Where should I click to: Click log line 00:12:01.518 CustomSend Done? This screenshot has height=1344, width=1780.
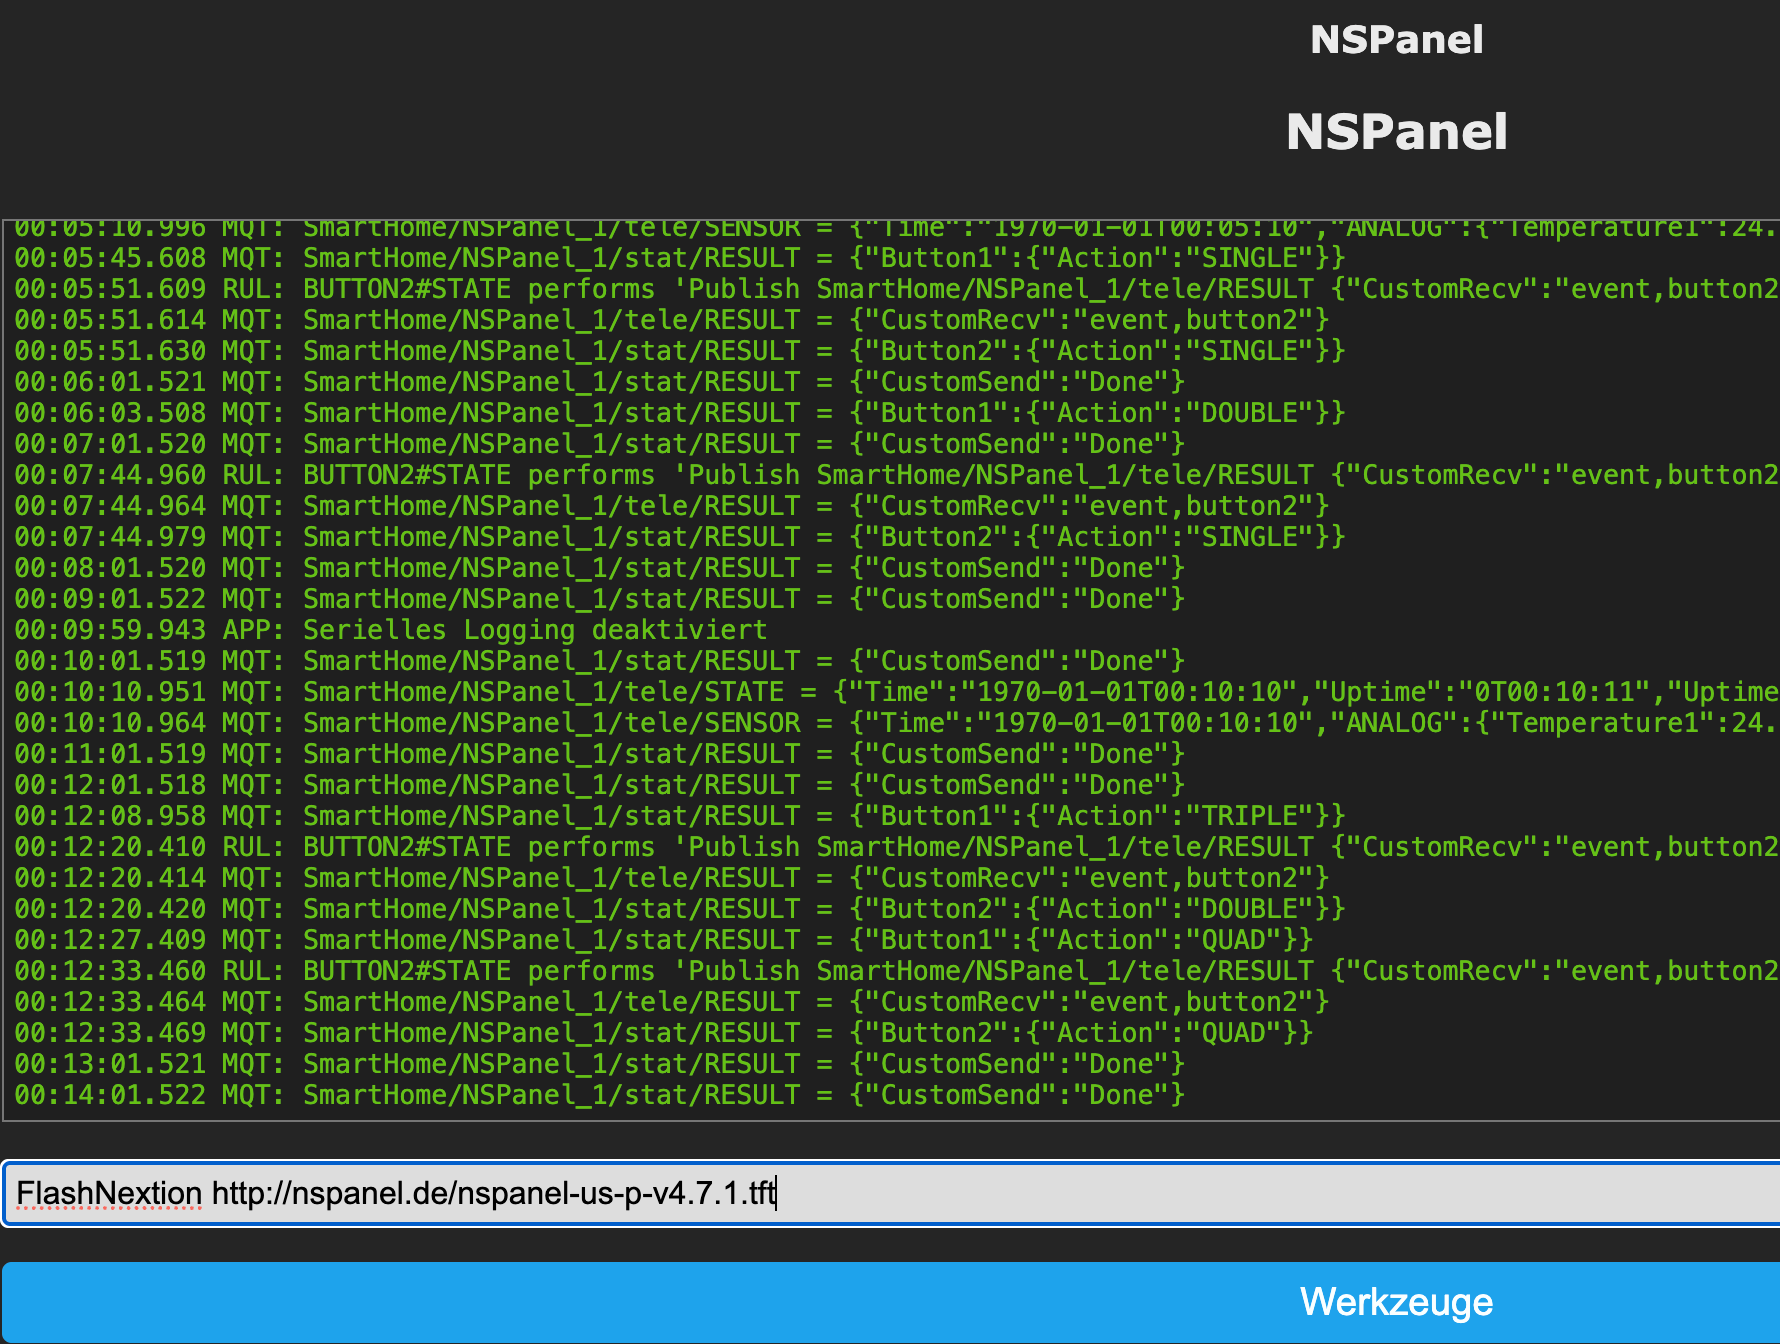point(600,785)
